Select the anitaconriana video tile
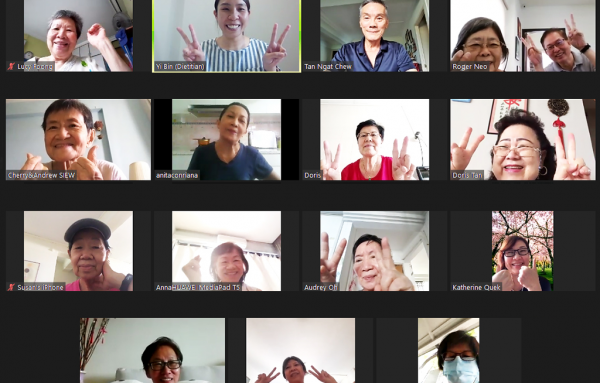Screen dimensions: 600x383 click(x=227, y=139)
